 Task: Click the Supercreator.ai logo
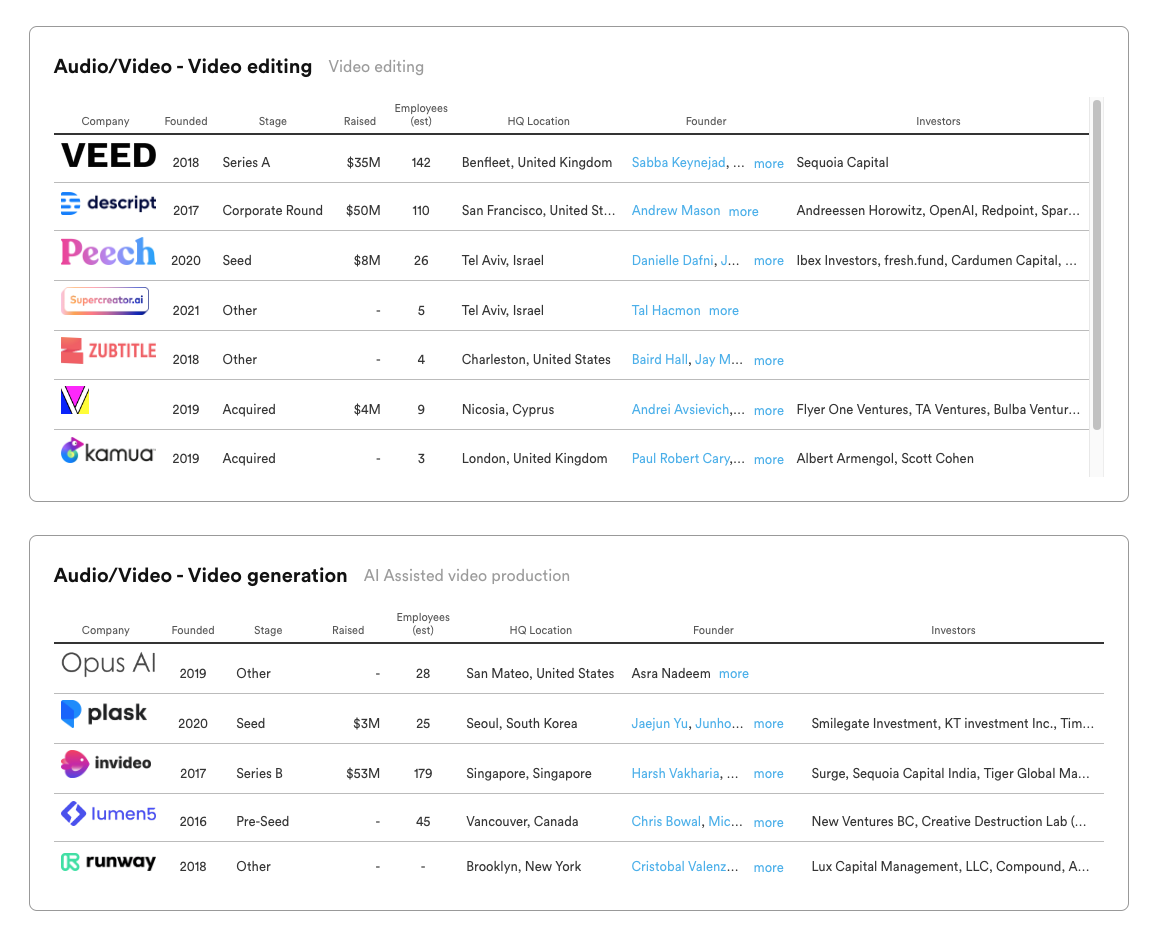click(105, 301)
